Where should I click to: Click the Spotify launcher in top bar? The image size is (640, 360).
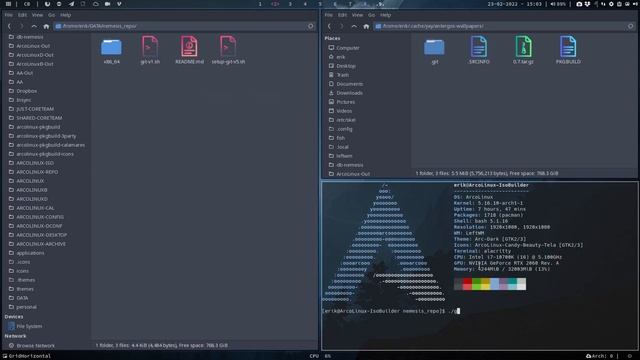59,4
